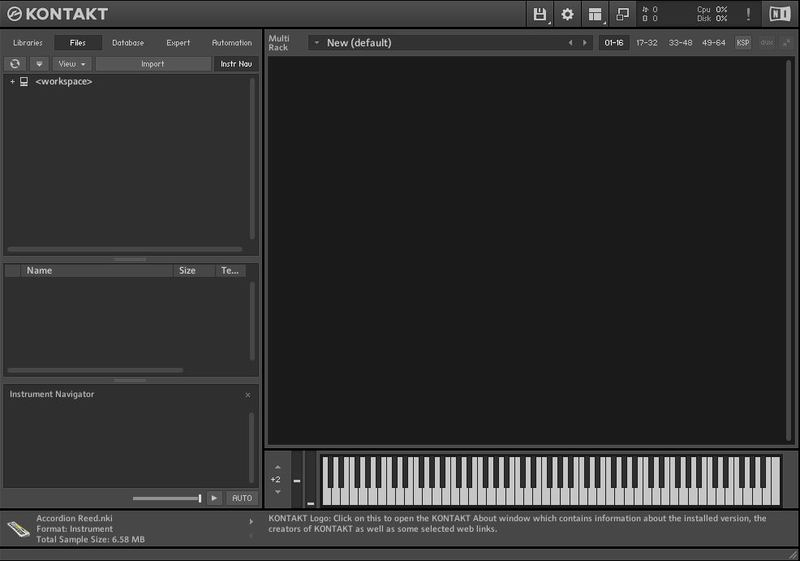Click the NI logo icon
The height and width of the screenshot is (561, 800).
pyautogui.click(x=779, y=14)
